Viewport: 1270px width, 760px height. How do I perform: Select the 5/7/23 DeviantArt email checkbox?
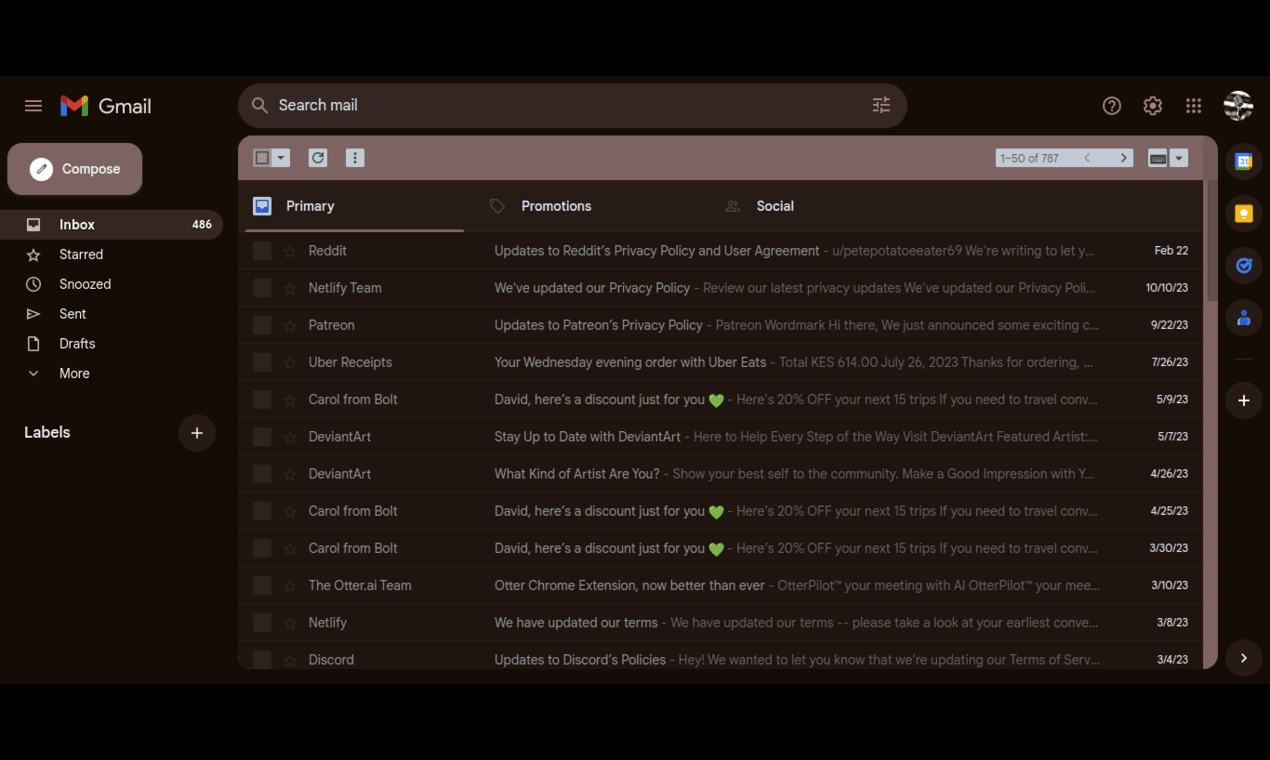262,437
